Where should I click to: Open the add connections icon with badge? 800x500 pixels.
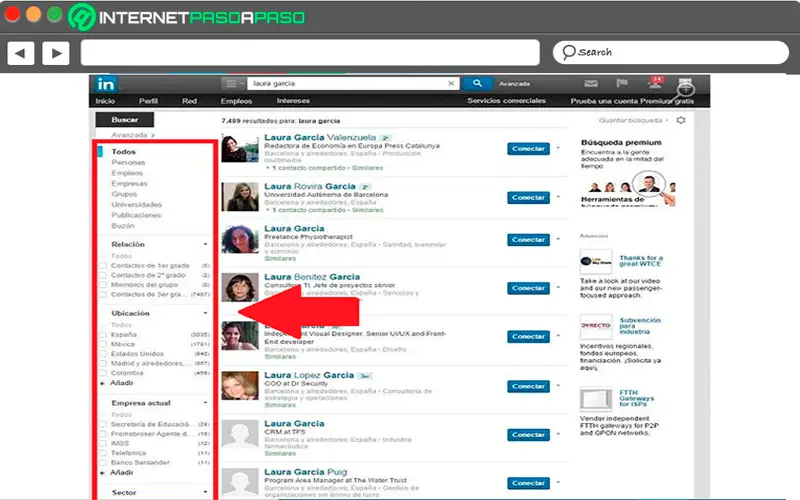(x=655, y=83)
